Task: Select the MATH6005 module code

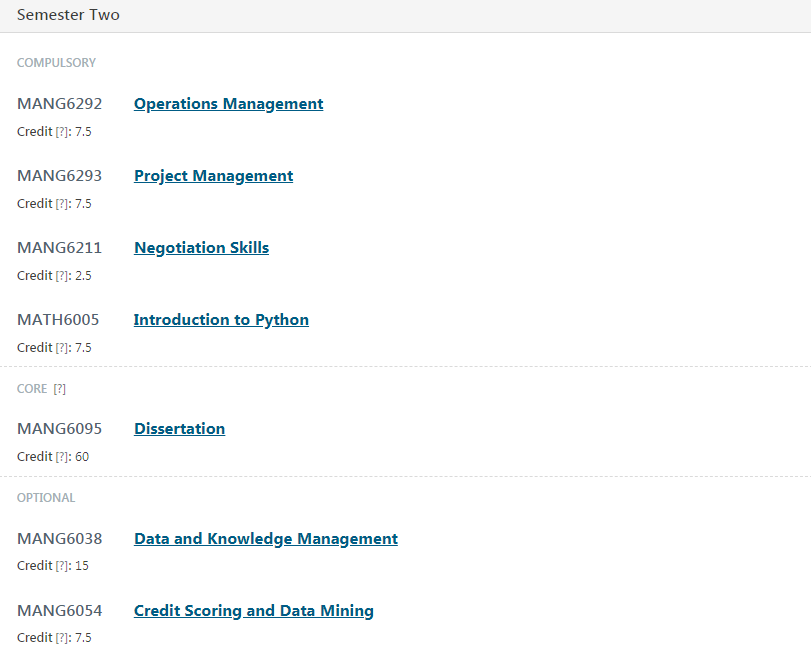Action: [x=58, y=320]
